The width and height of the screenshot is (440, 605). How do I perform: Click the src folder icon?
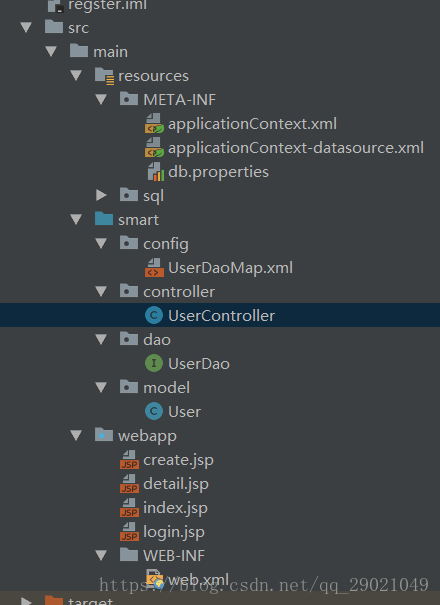pos(54,27)
